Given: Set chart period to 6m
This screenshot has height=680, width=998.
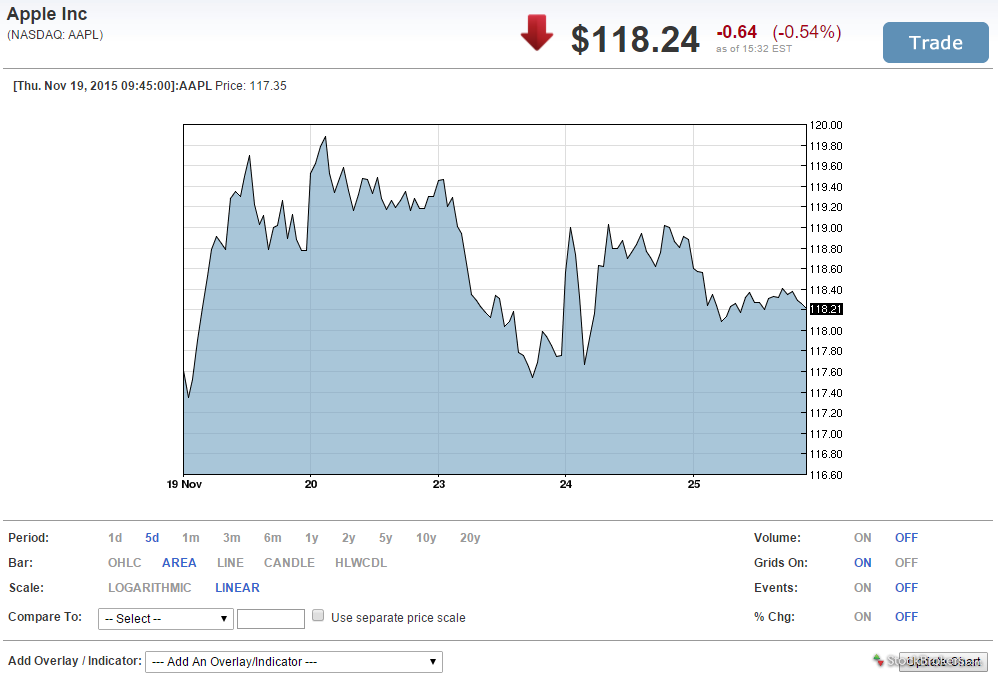Looking at the screenshot, I should pyautogui.click(x=272, y=538).
